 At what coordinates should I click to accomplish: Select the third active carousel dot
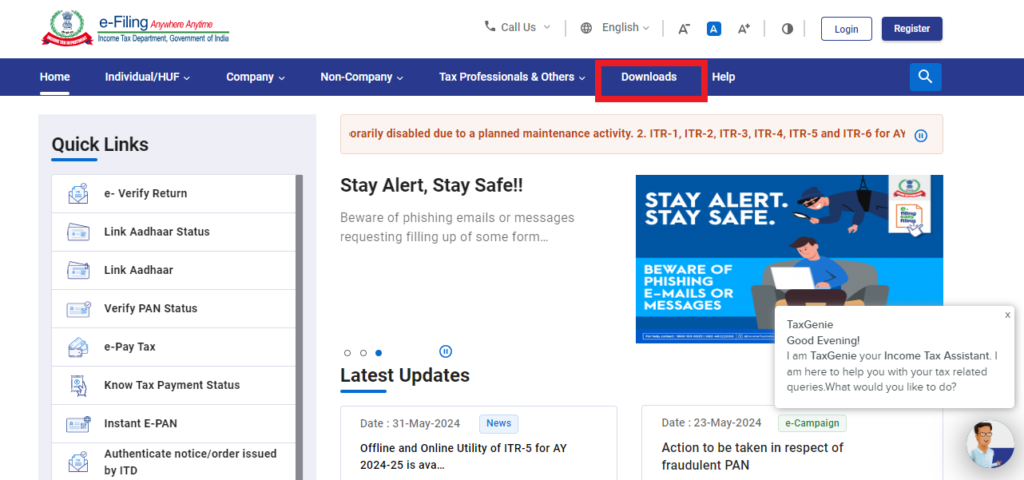click(379, 353)
